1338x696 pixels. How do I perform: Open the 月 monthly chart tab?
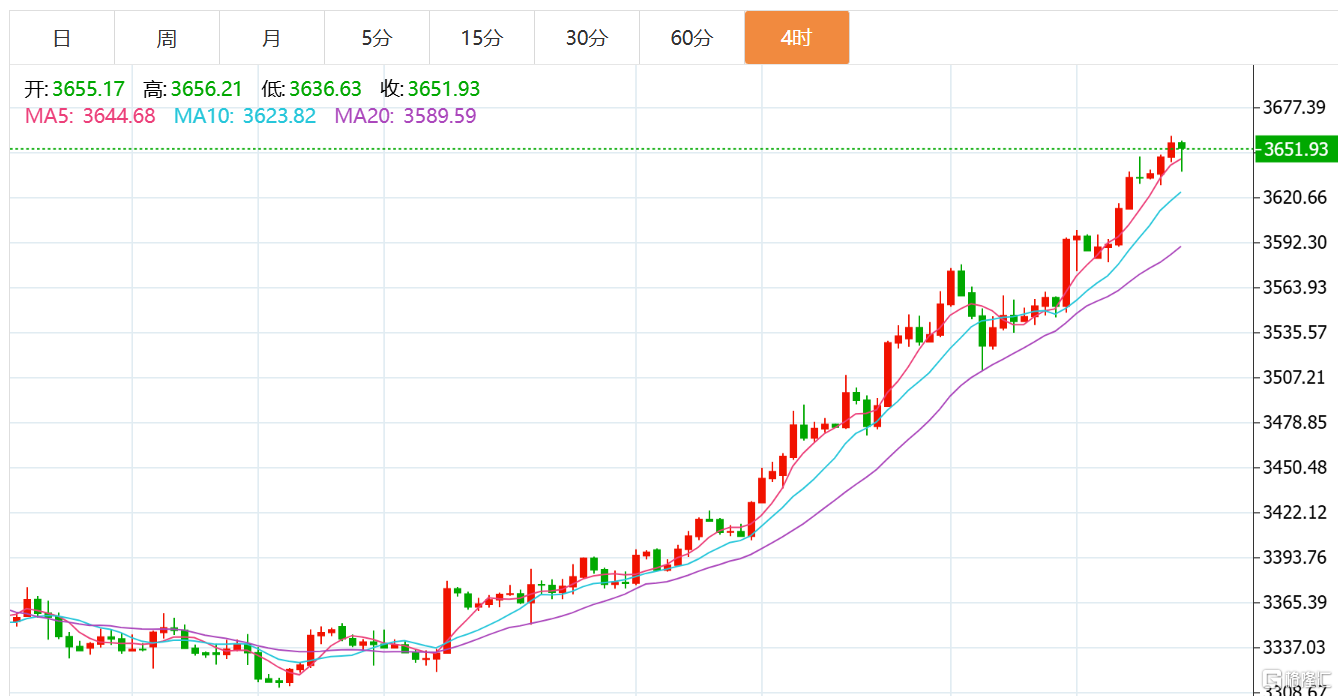tap(272, 38)
